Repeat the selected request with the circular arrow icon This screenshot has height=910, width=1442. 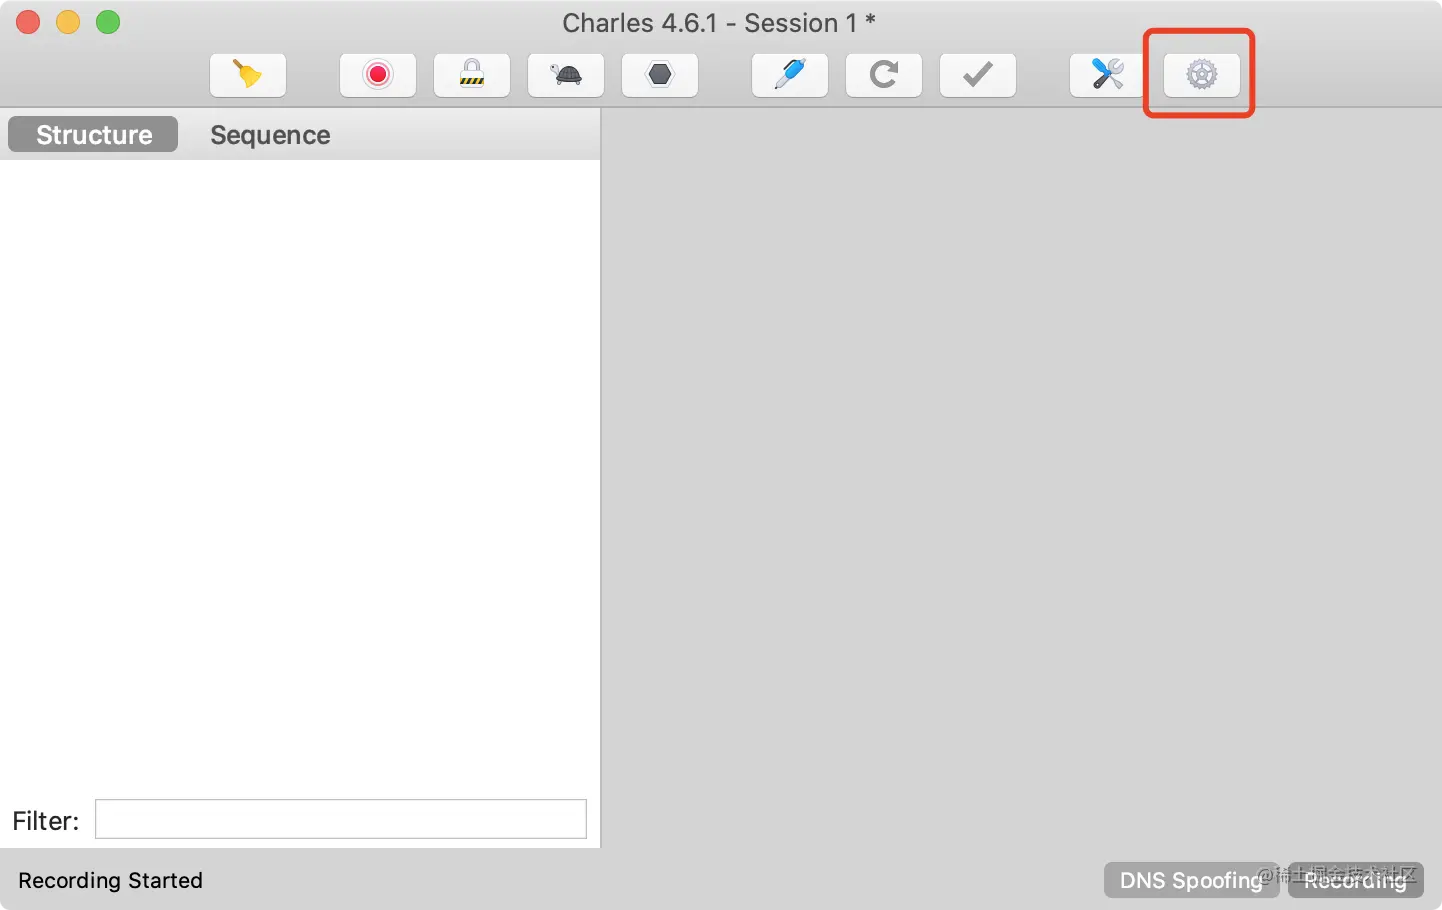(884, 75)
